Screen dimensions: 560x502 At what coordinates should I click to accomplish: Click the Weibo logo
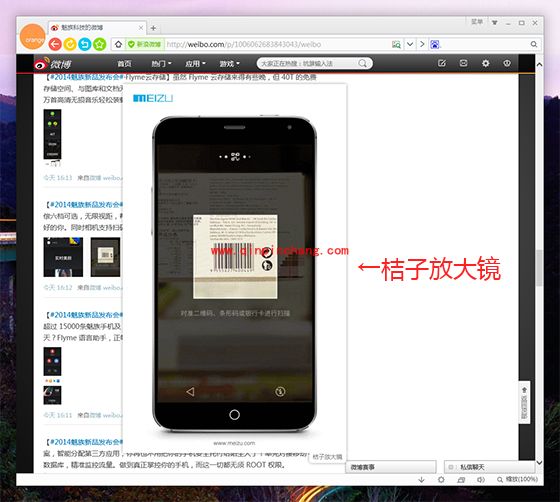(53, 64)
